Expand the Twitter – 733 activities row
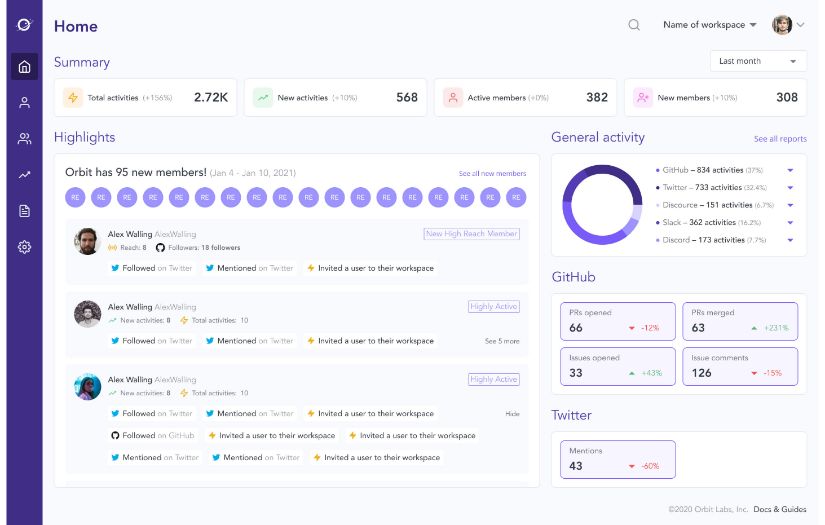This screenshot has width=825, height=525. (790, 187)
